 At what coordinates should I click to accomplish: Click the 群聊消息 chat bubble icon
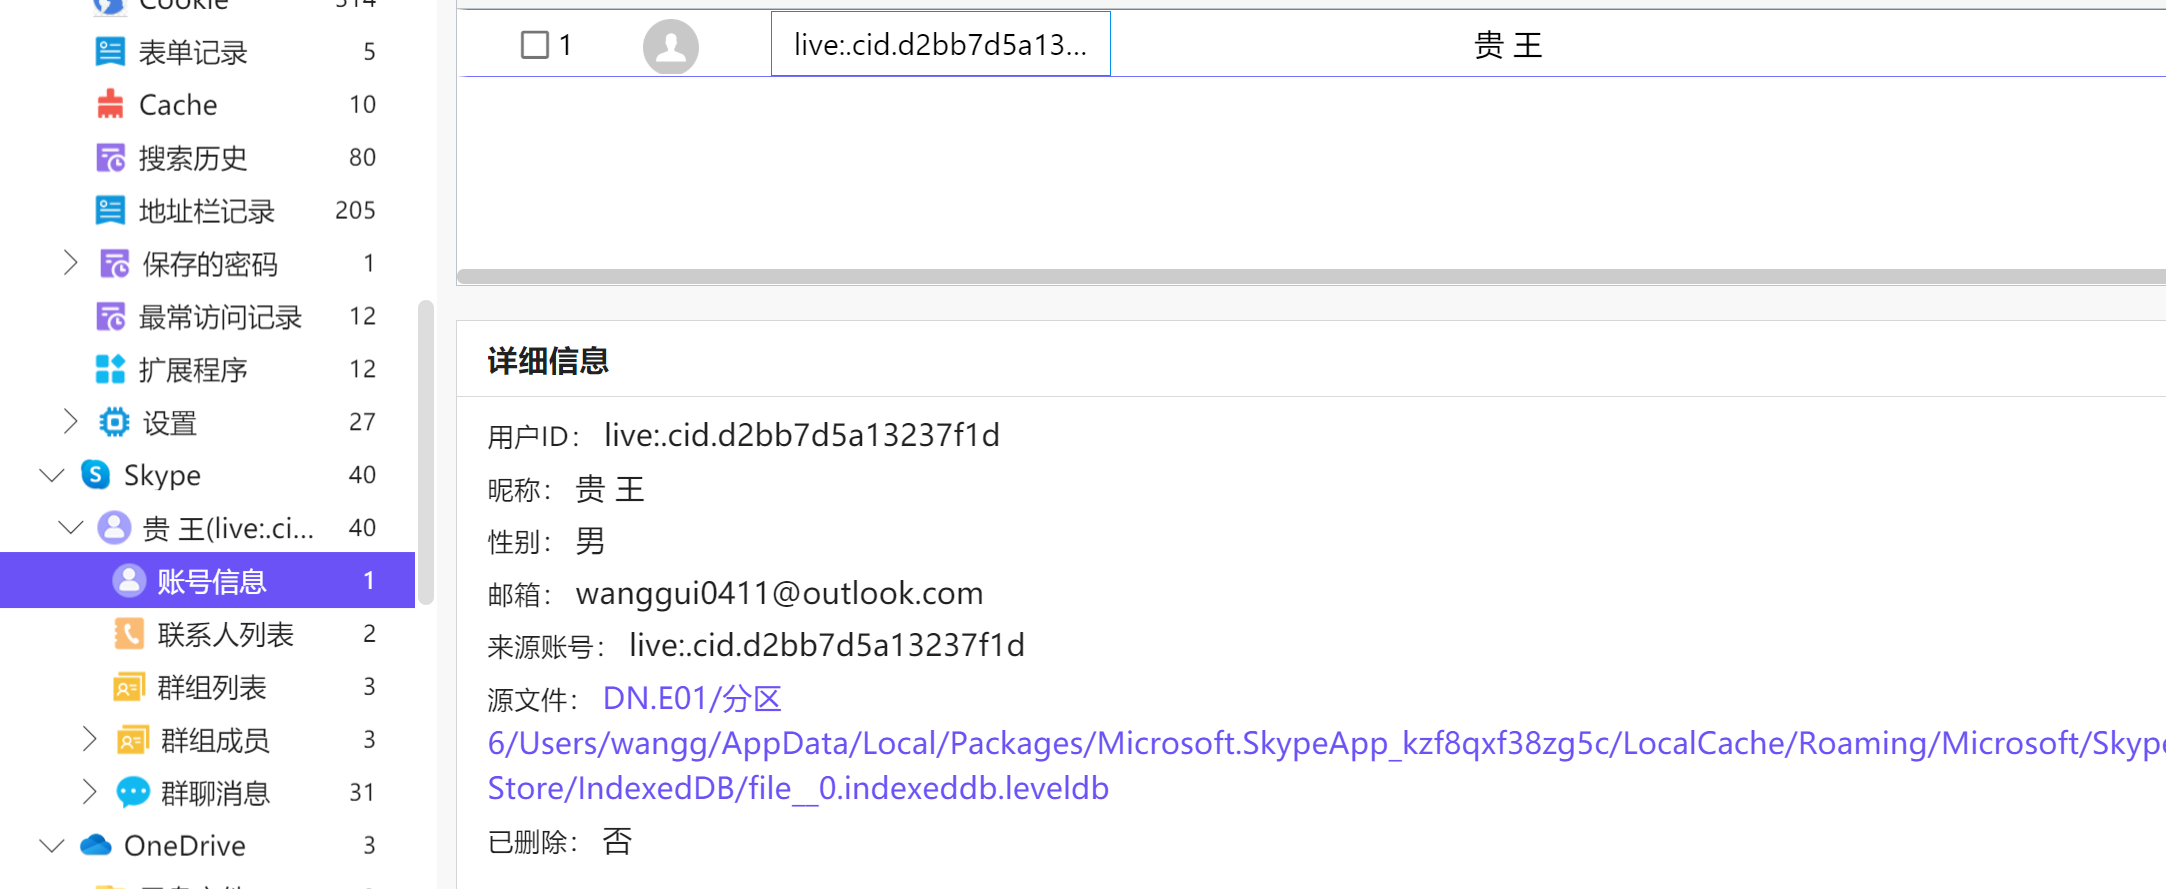click(x=133, y=793)
